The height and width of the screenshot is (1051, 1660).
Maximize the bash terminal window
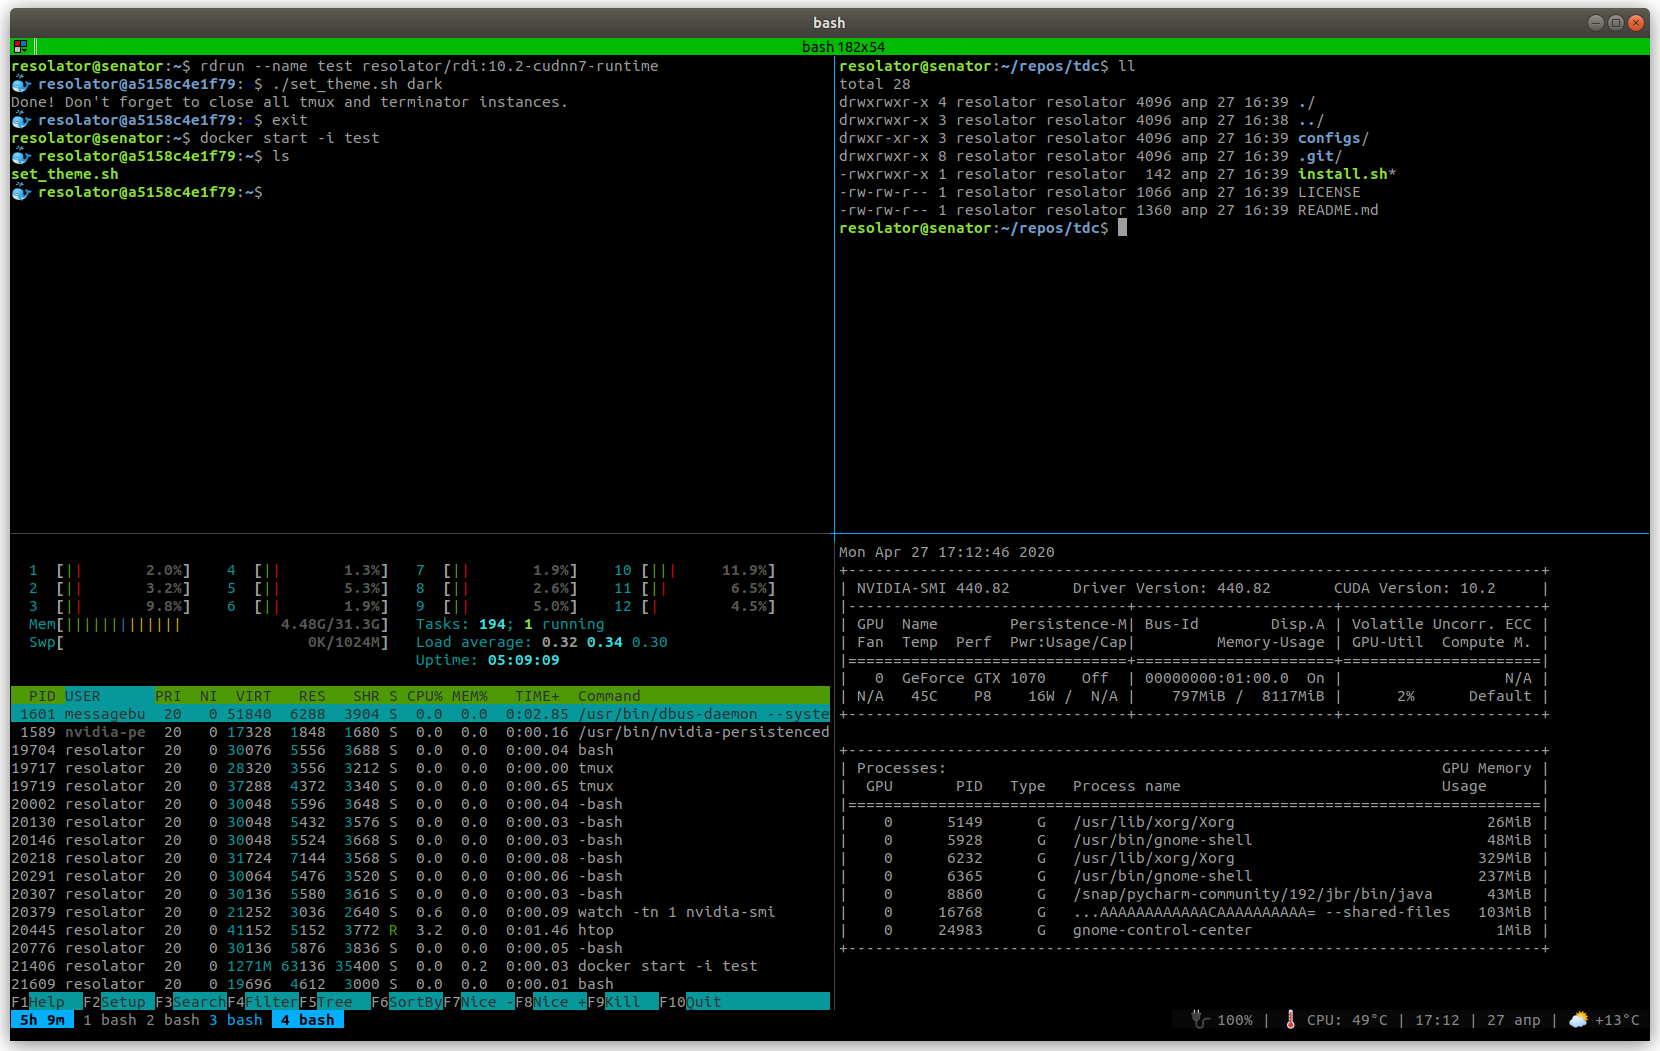[1616, 22]
